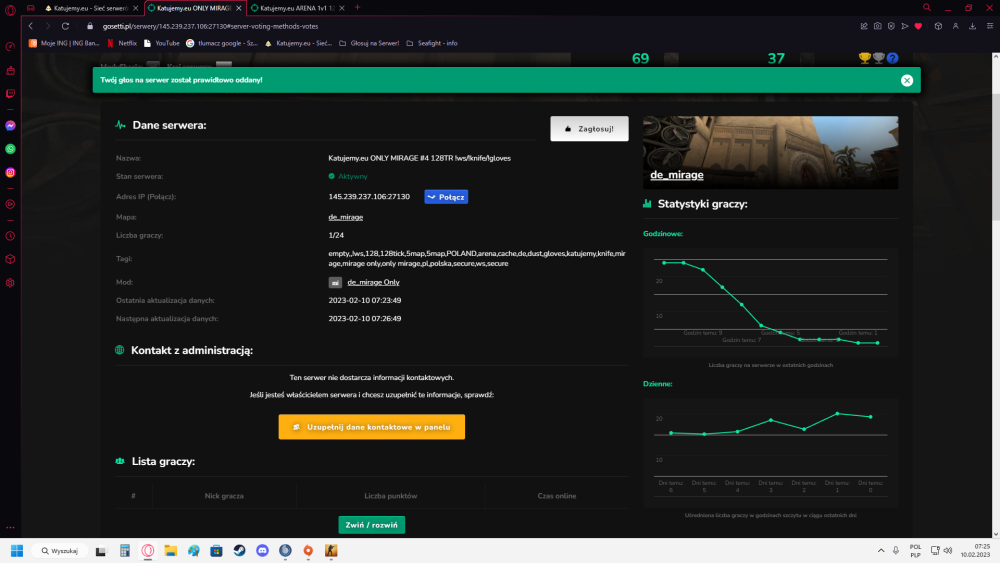Screen dimensions: 1000x563
Task: Click the sidebar three-dots setup button
Action: click(x=10, y=528)
